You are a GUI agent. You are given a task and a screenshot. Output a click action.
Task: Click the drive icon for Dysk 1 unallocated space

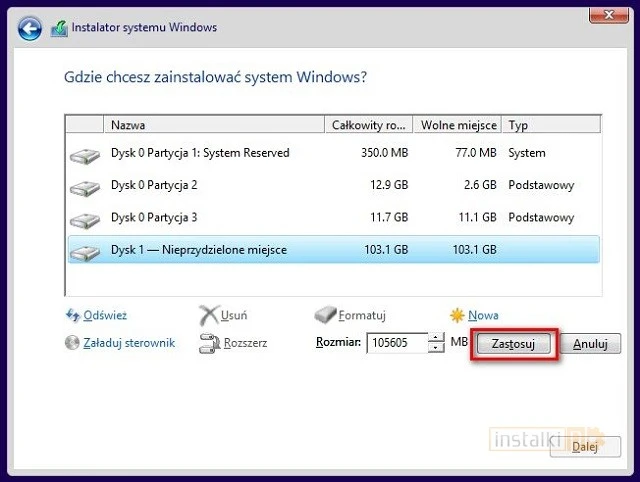click(x=85, y=252)
